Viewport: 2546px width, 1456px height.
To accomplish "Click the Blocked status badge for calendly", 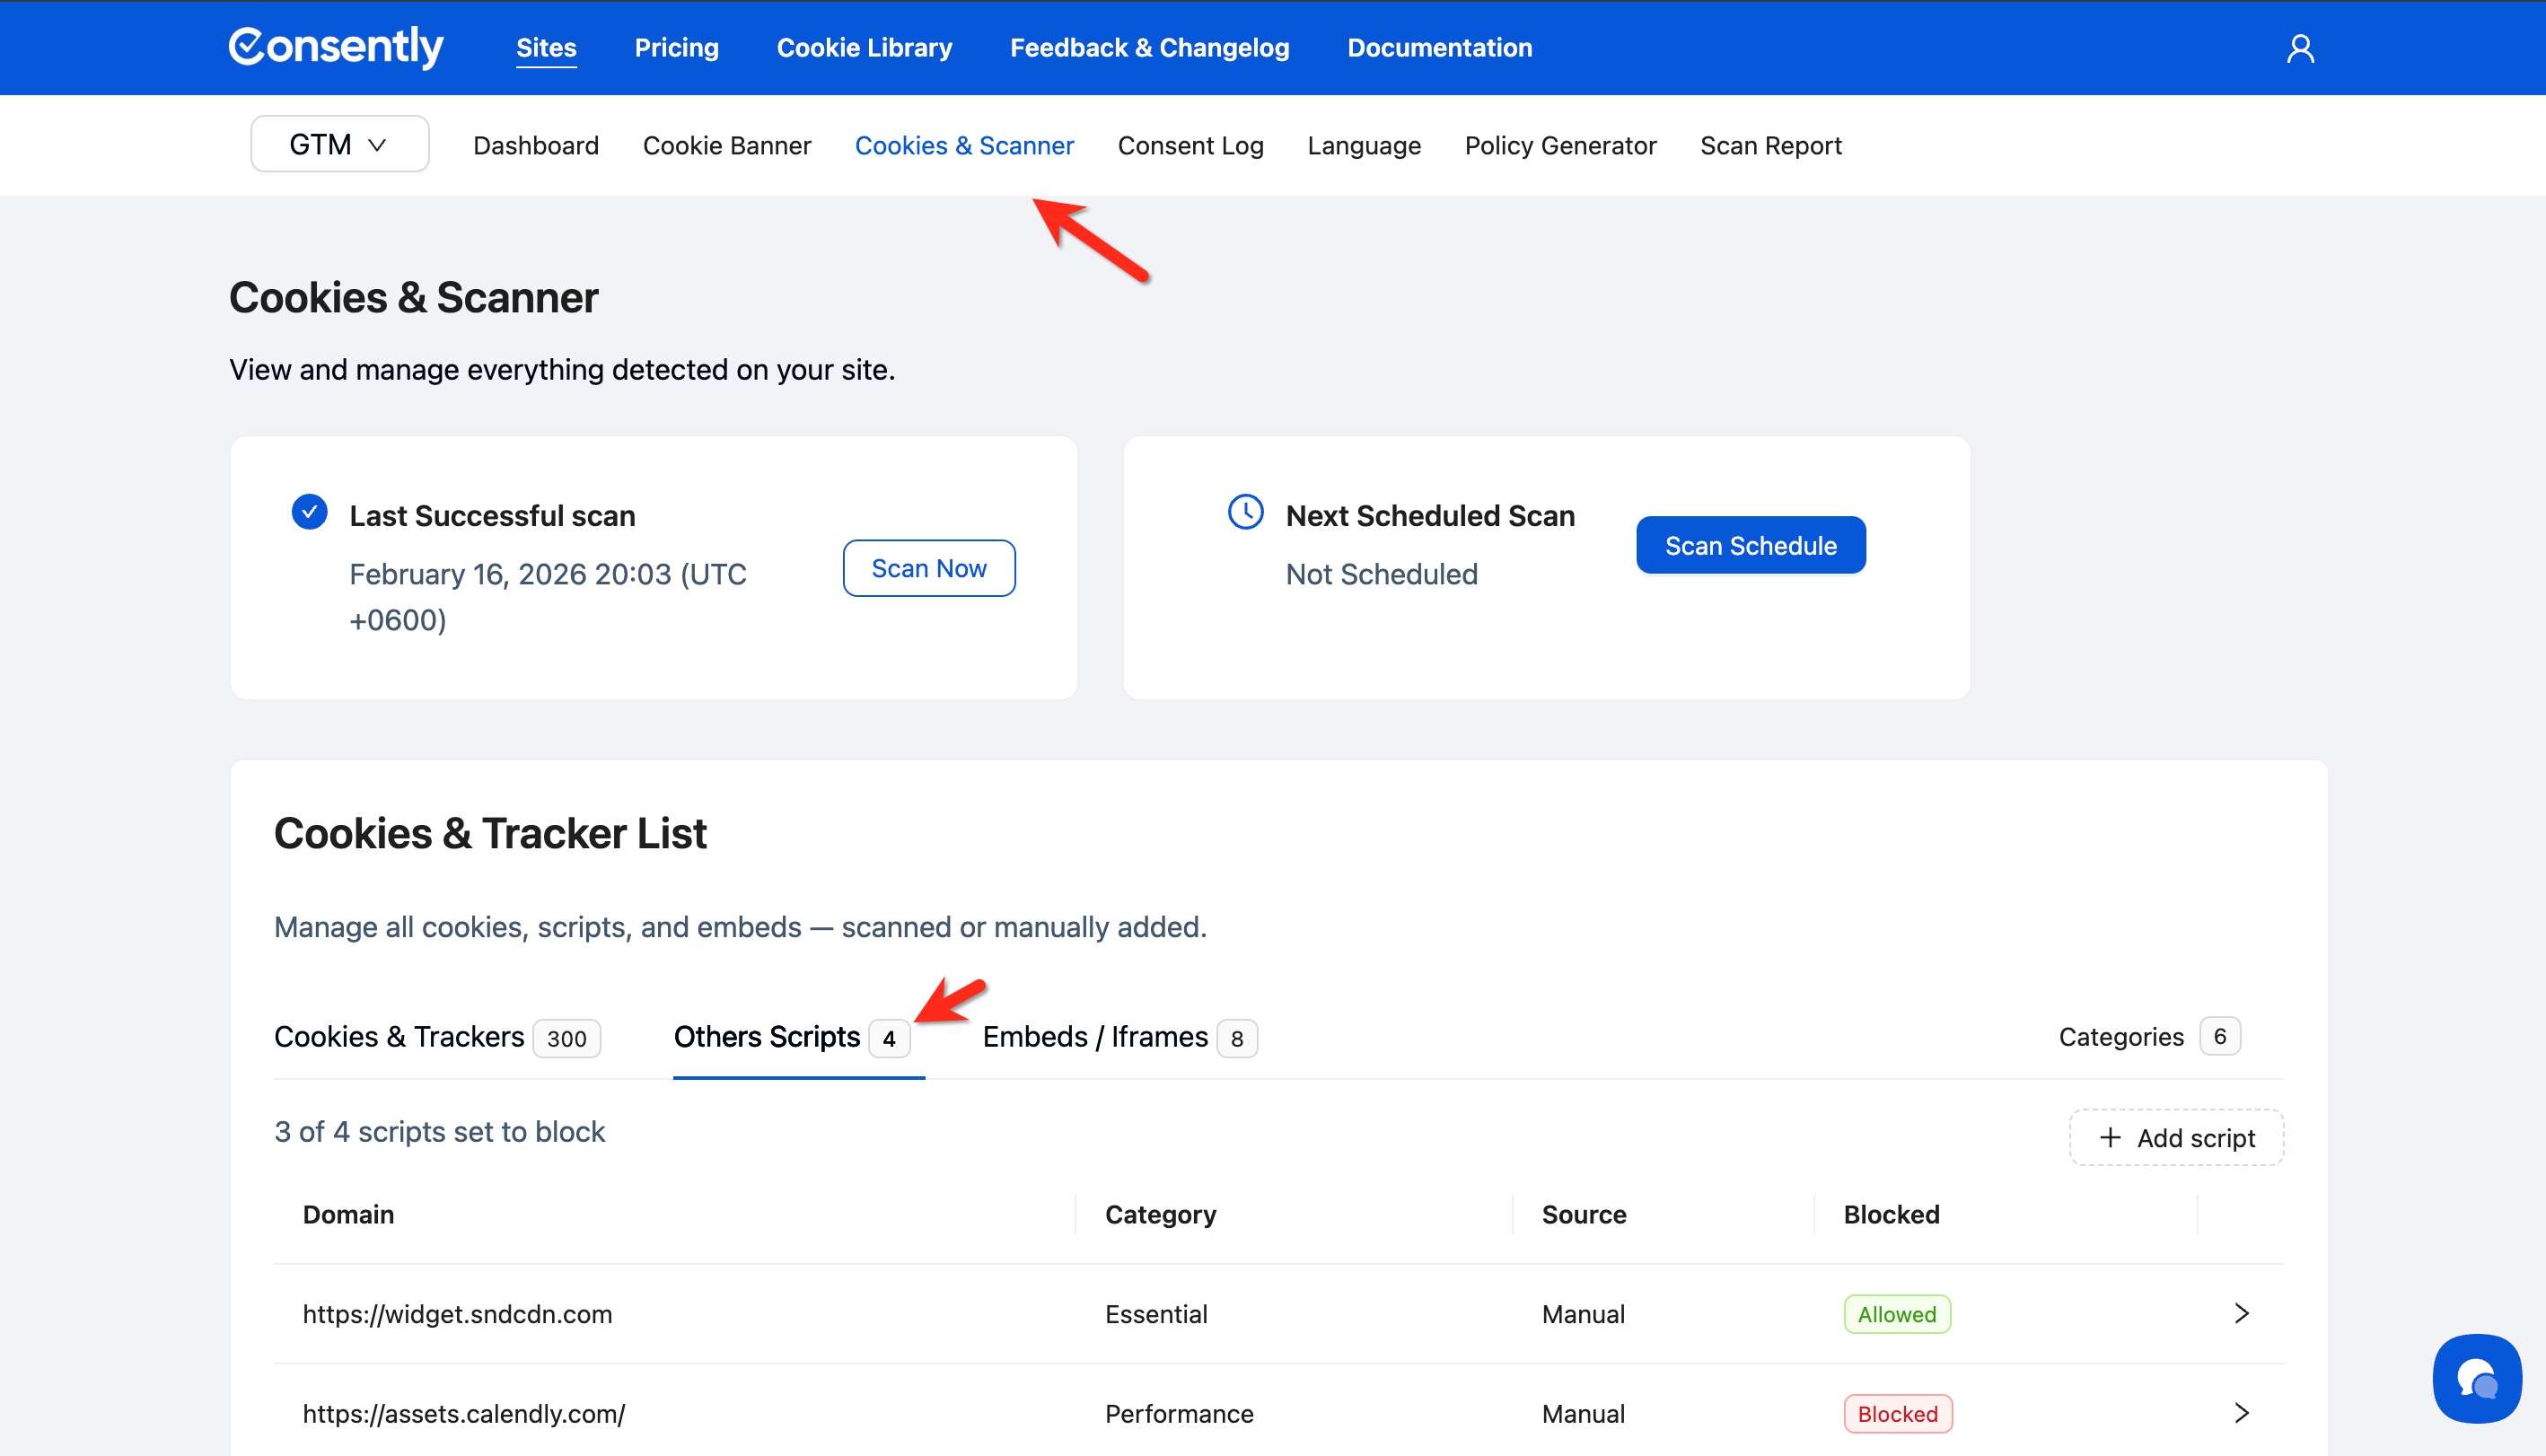I will (x=1896, y=1414).
